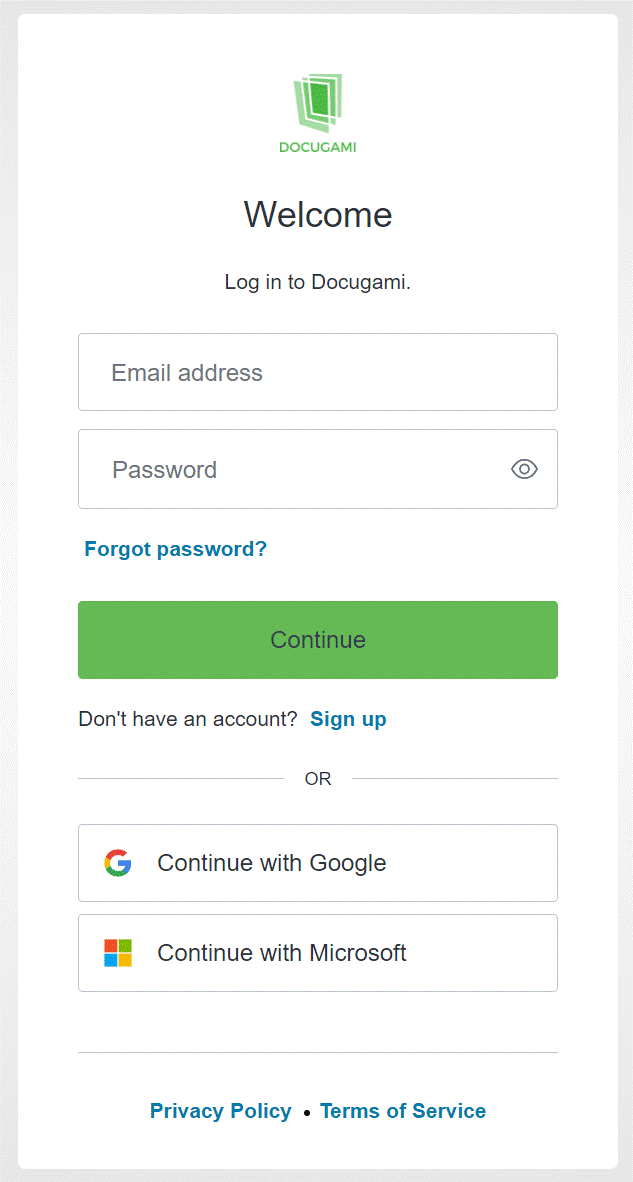
Task: View the Privacy Policy
Action: click(220, 1110)
